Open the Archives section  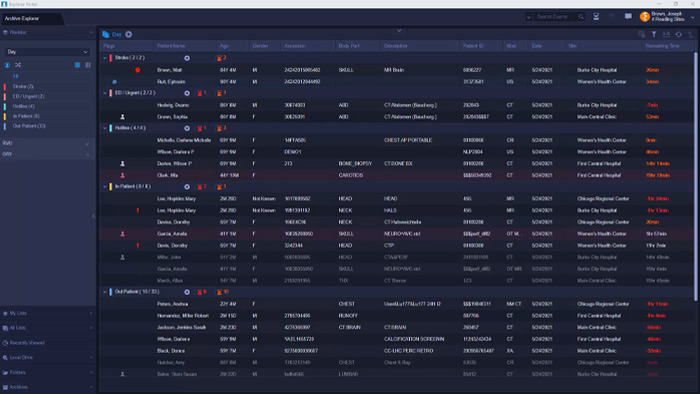click(47, 387)
